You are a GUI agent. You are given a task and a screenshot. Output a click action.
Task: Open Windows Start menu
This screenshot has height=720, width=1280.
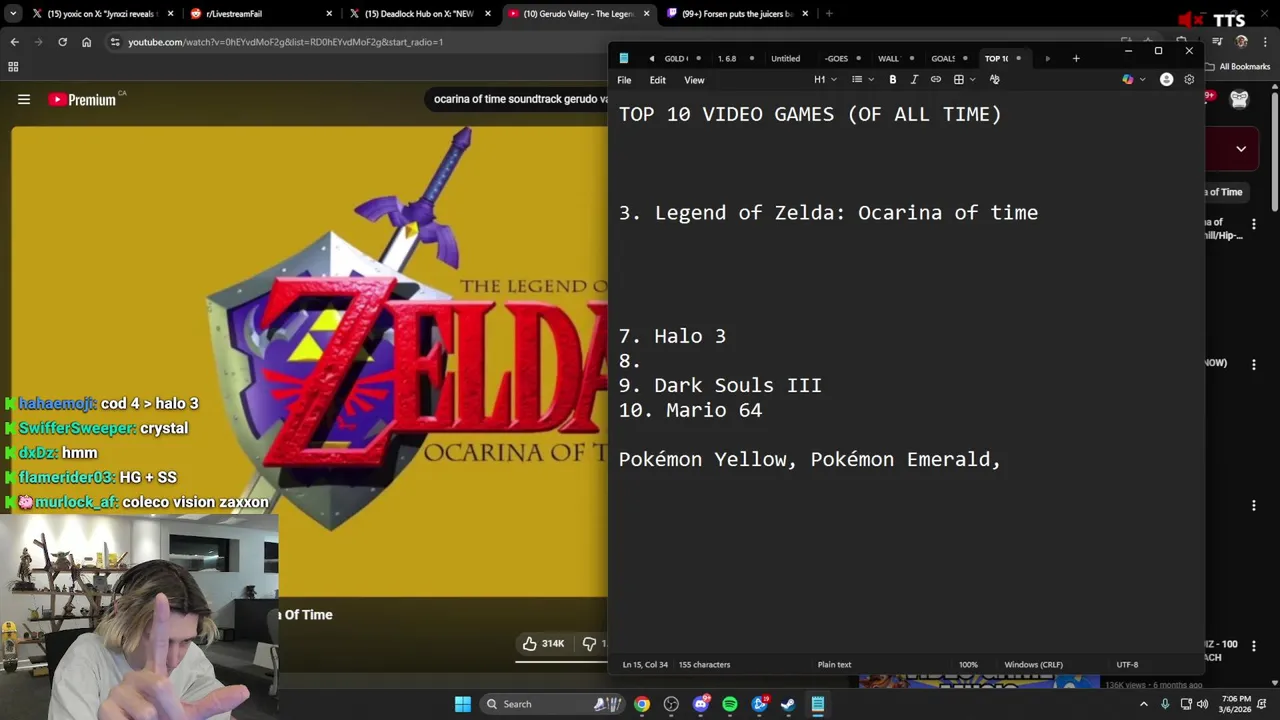[463, 704]
